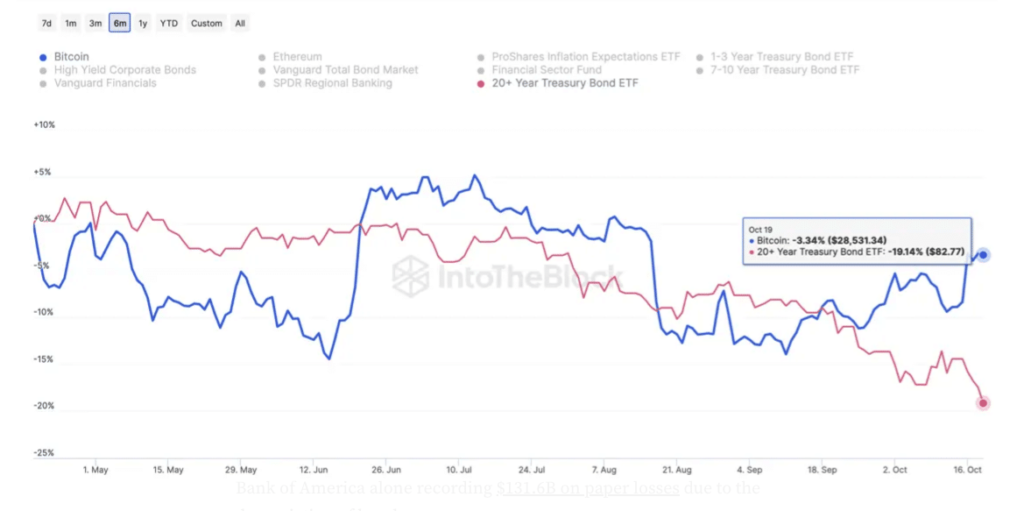Enable the Ethereum series
The width and height of the screenshot is (1024, 511).
point(296,57)
